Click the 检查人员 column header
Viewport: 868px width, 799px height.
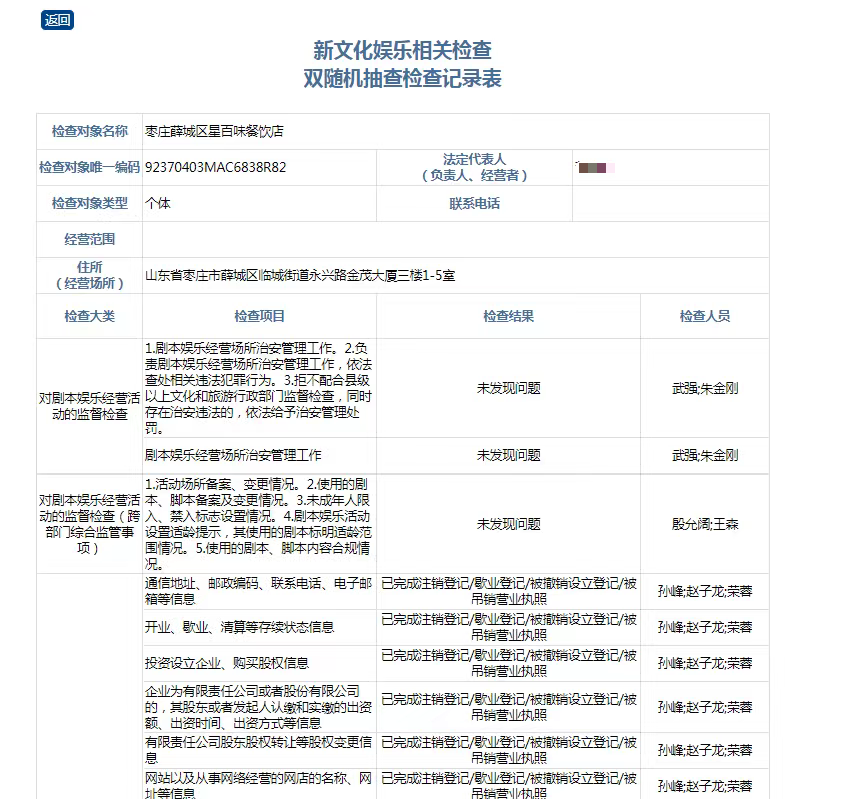click(x=704, y=316)
